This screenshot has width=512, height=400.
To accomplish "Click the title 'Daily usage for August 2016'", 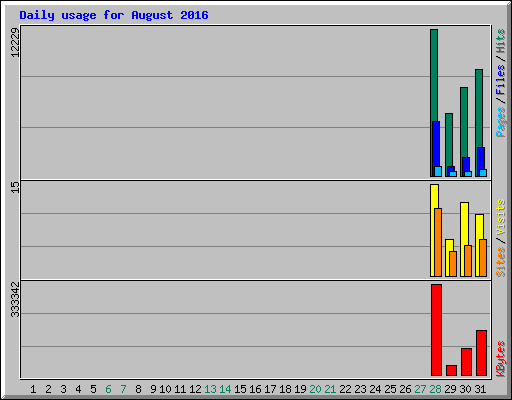I will [x=114, y=15].
